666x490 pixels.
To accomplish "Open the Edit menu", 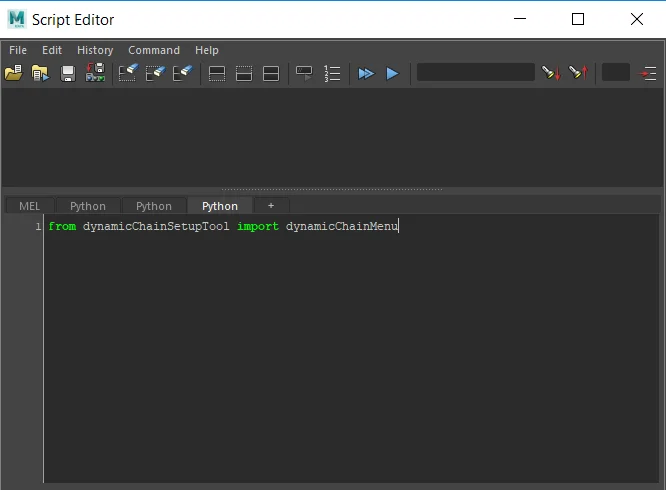I will click(52, 50).
